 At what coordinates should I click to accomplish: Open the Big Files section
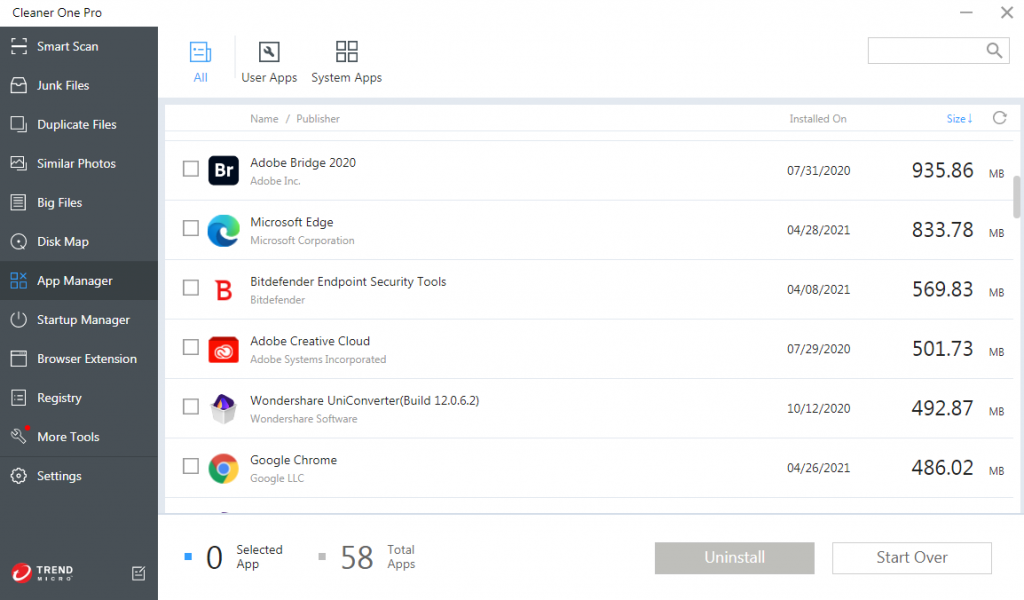click(78, 202)
